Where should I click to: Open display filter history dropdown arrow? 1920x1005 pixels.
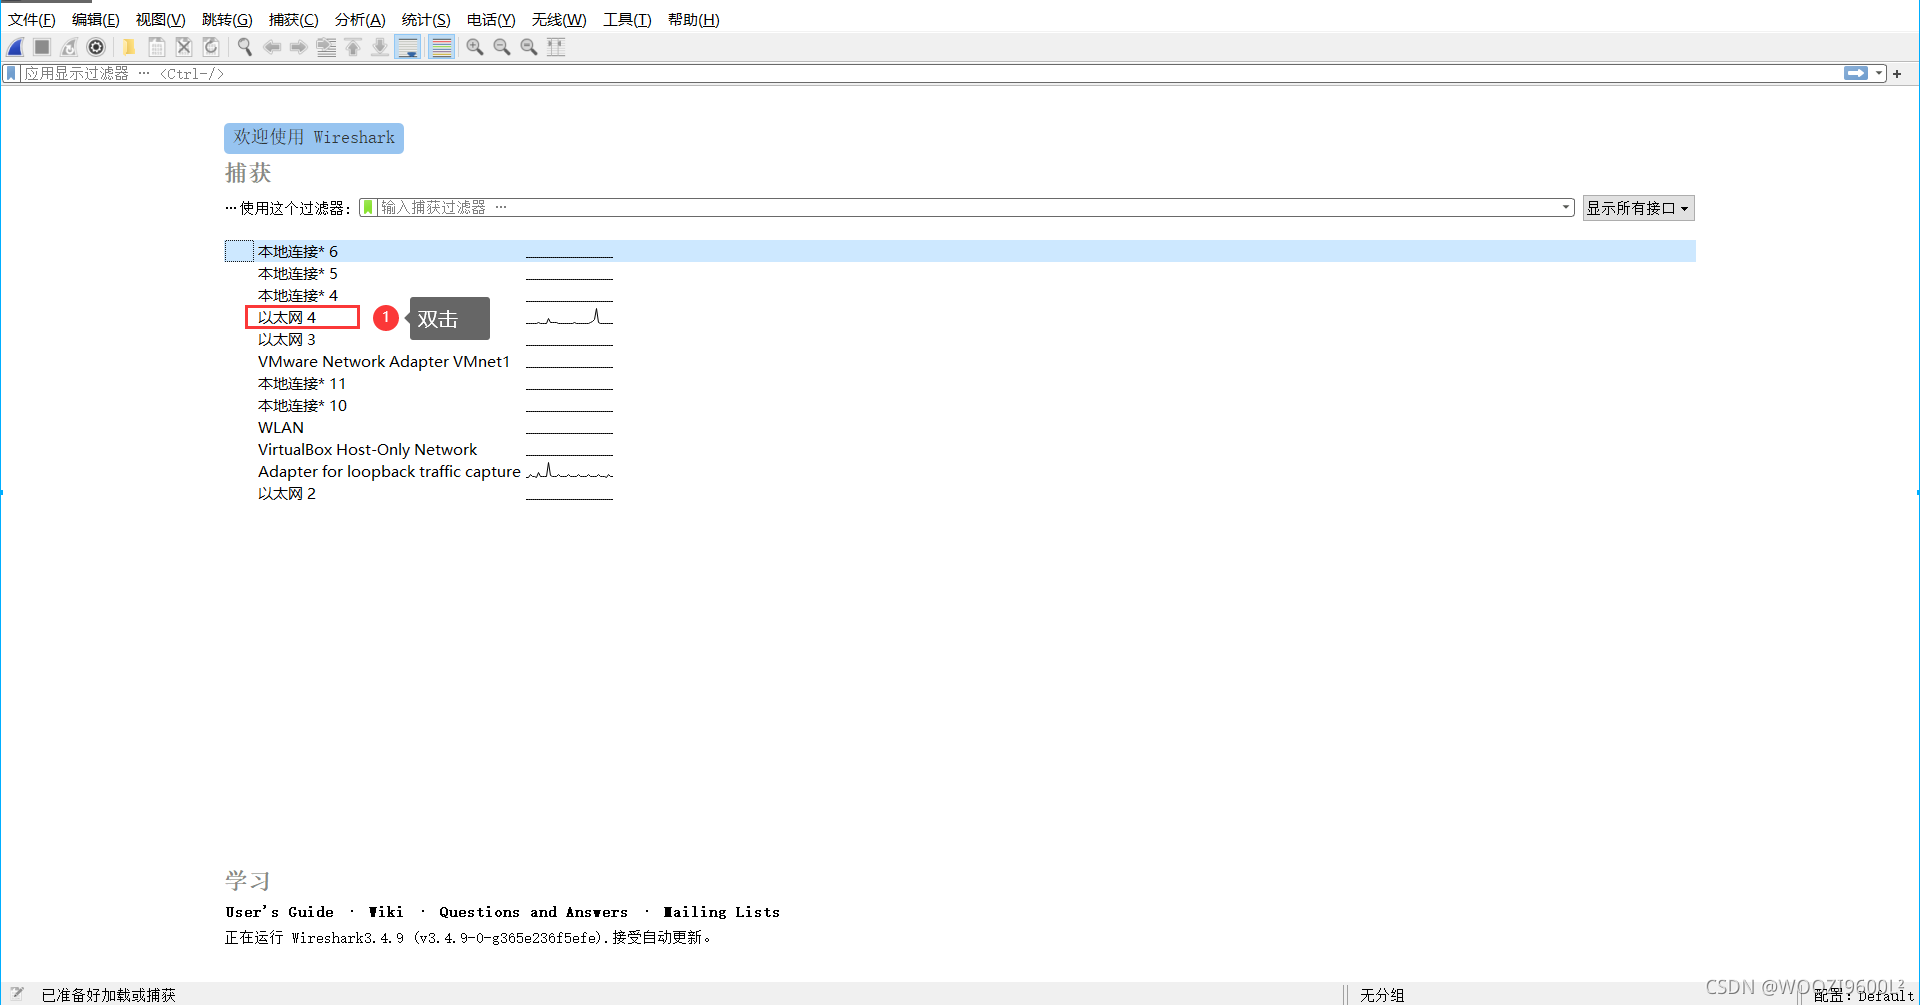[x=1879, y=74]
